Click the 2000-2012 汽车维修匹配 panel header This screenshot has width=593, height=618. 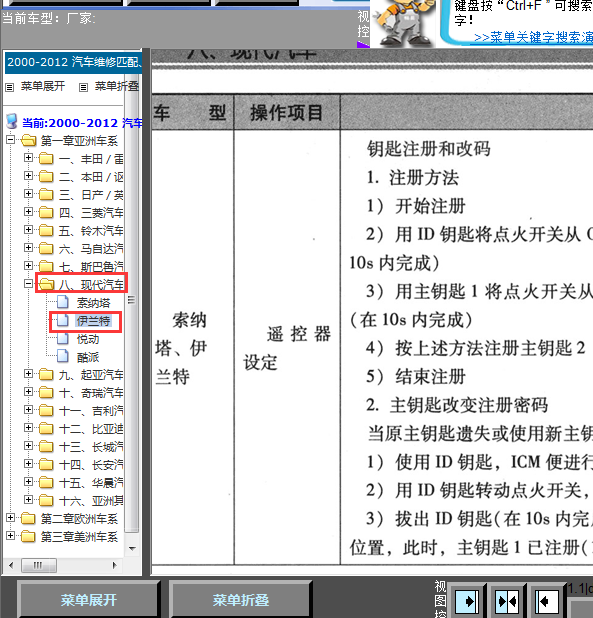point(73,62)
